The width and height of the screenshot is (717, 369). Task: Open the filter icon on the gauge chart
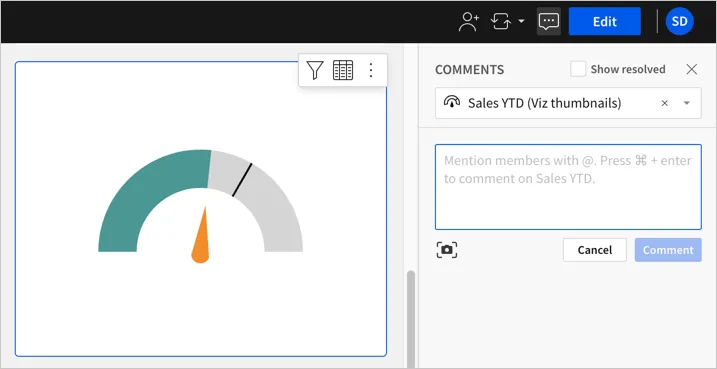(315, 70)
